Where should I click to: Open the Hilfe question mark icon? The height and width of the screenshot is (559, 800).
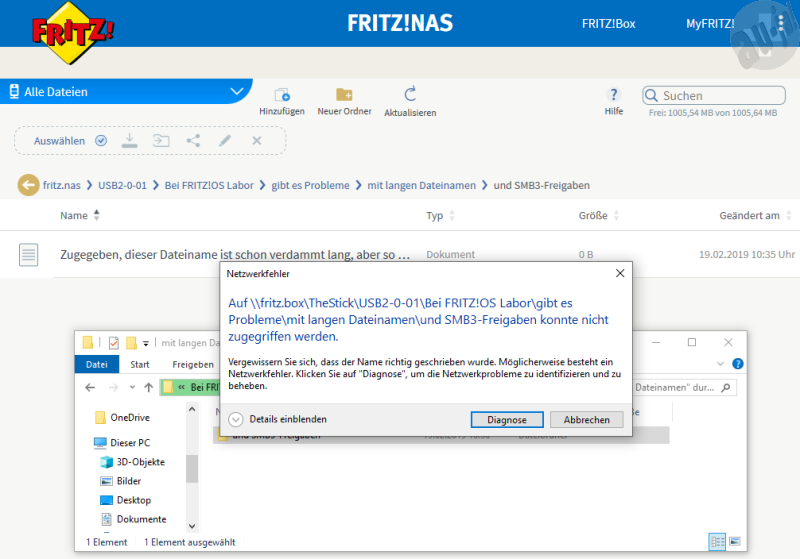(x=614, y=95)
